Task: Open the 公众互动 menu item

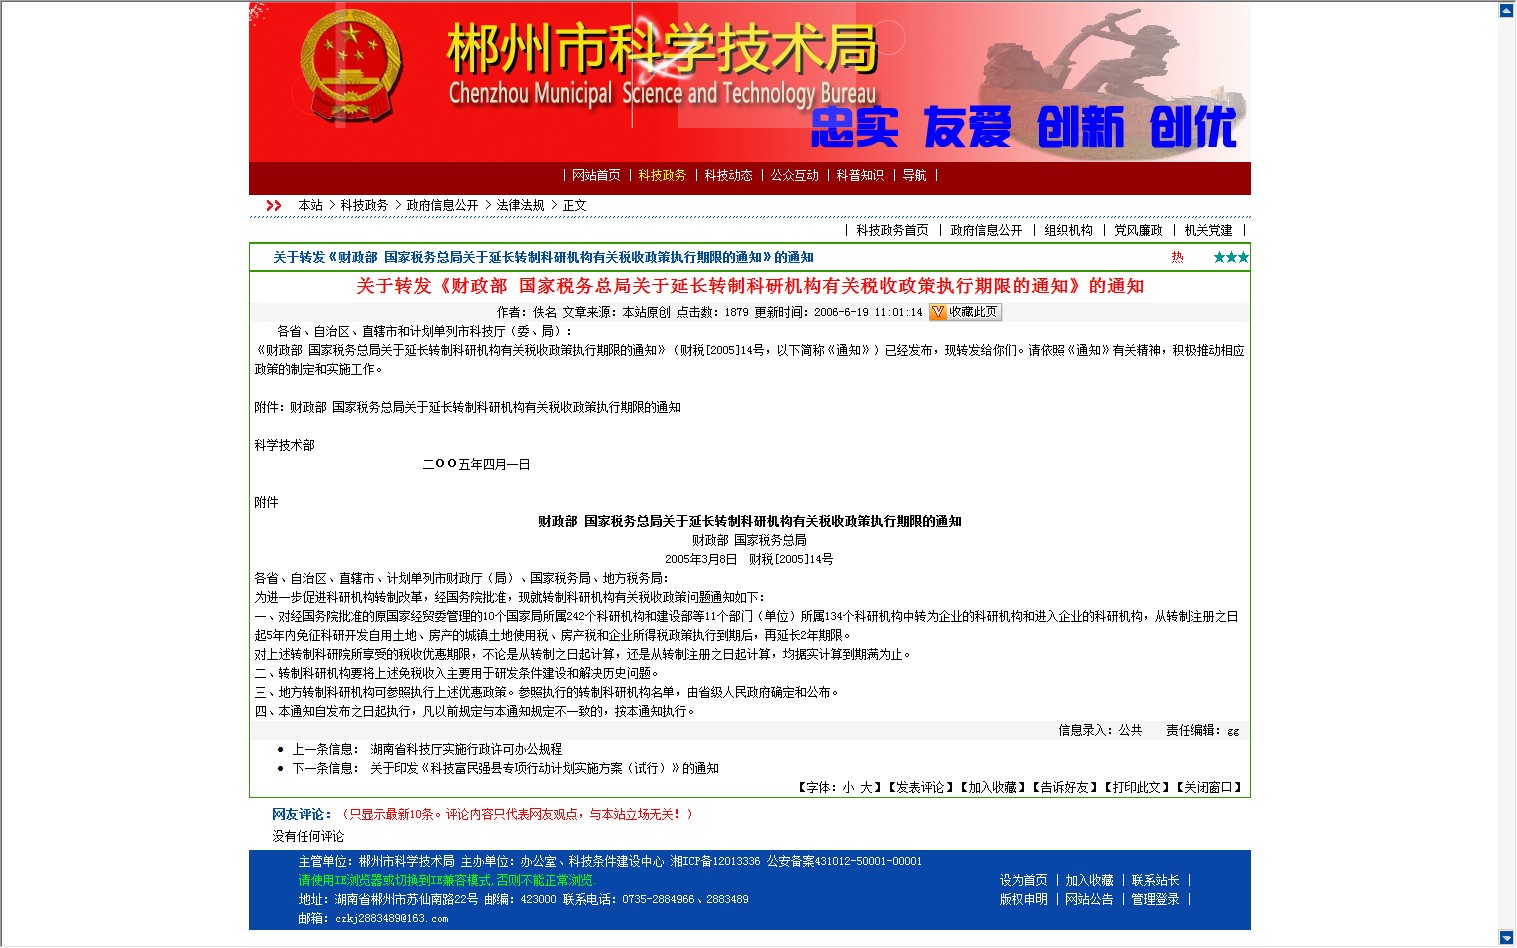Action: tap(794, 175)
